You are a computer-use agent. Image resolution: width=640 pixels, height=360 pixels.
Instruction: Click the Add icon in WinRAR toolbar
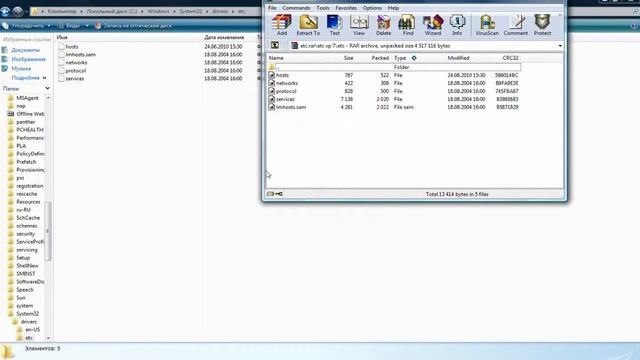point(282,25)
